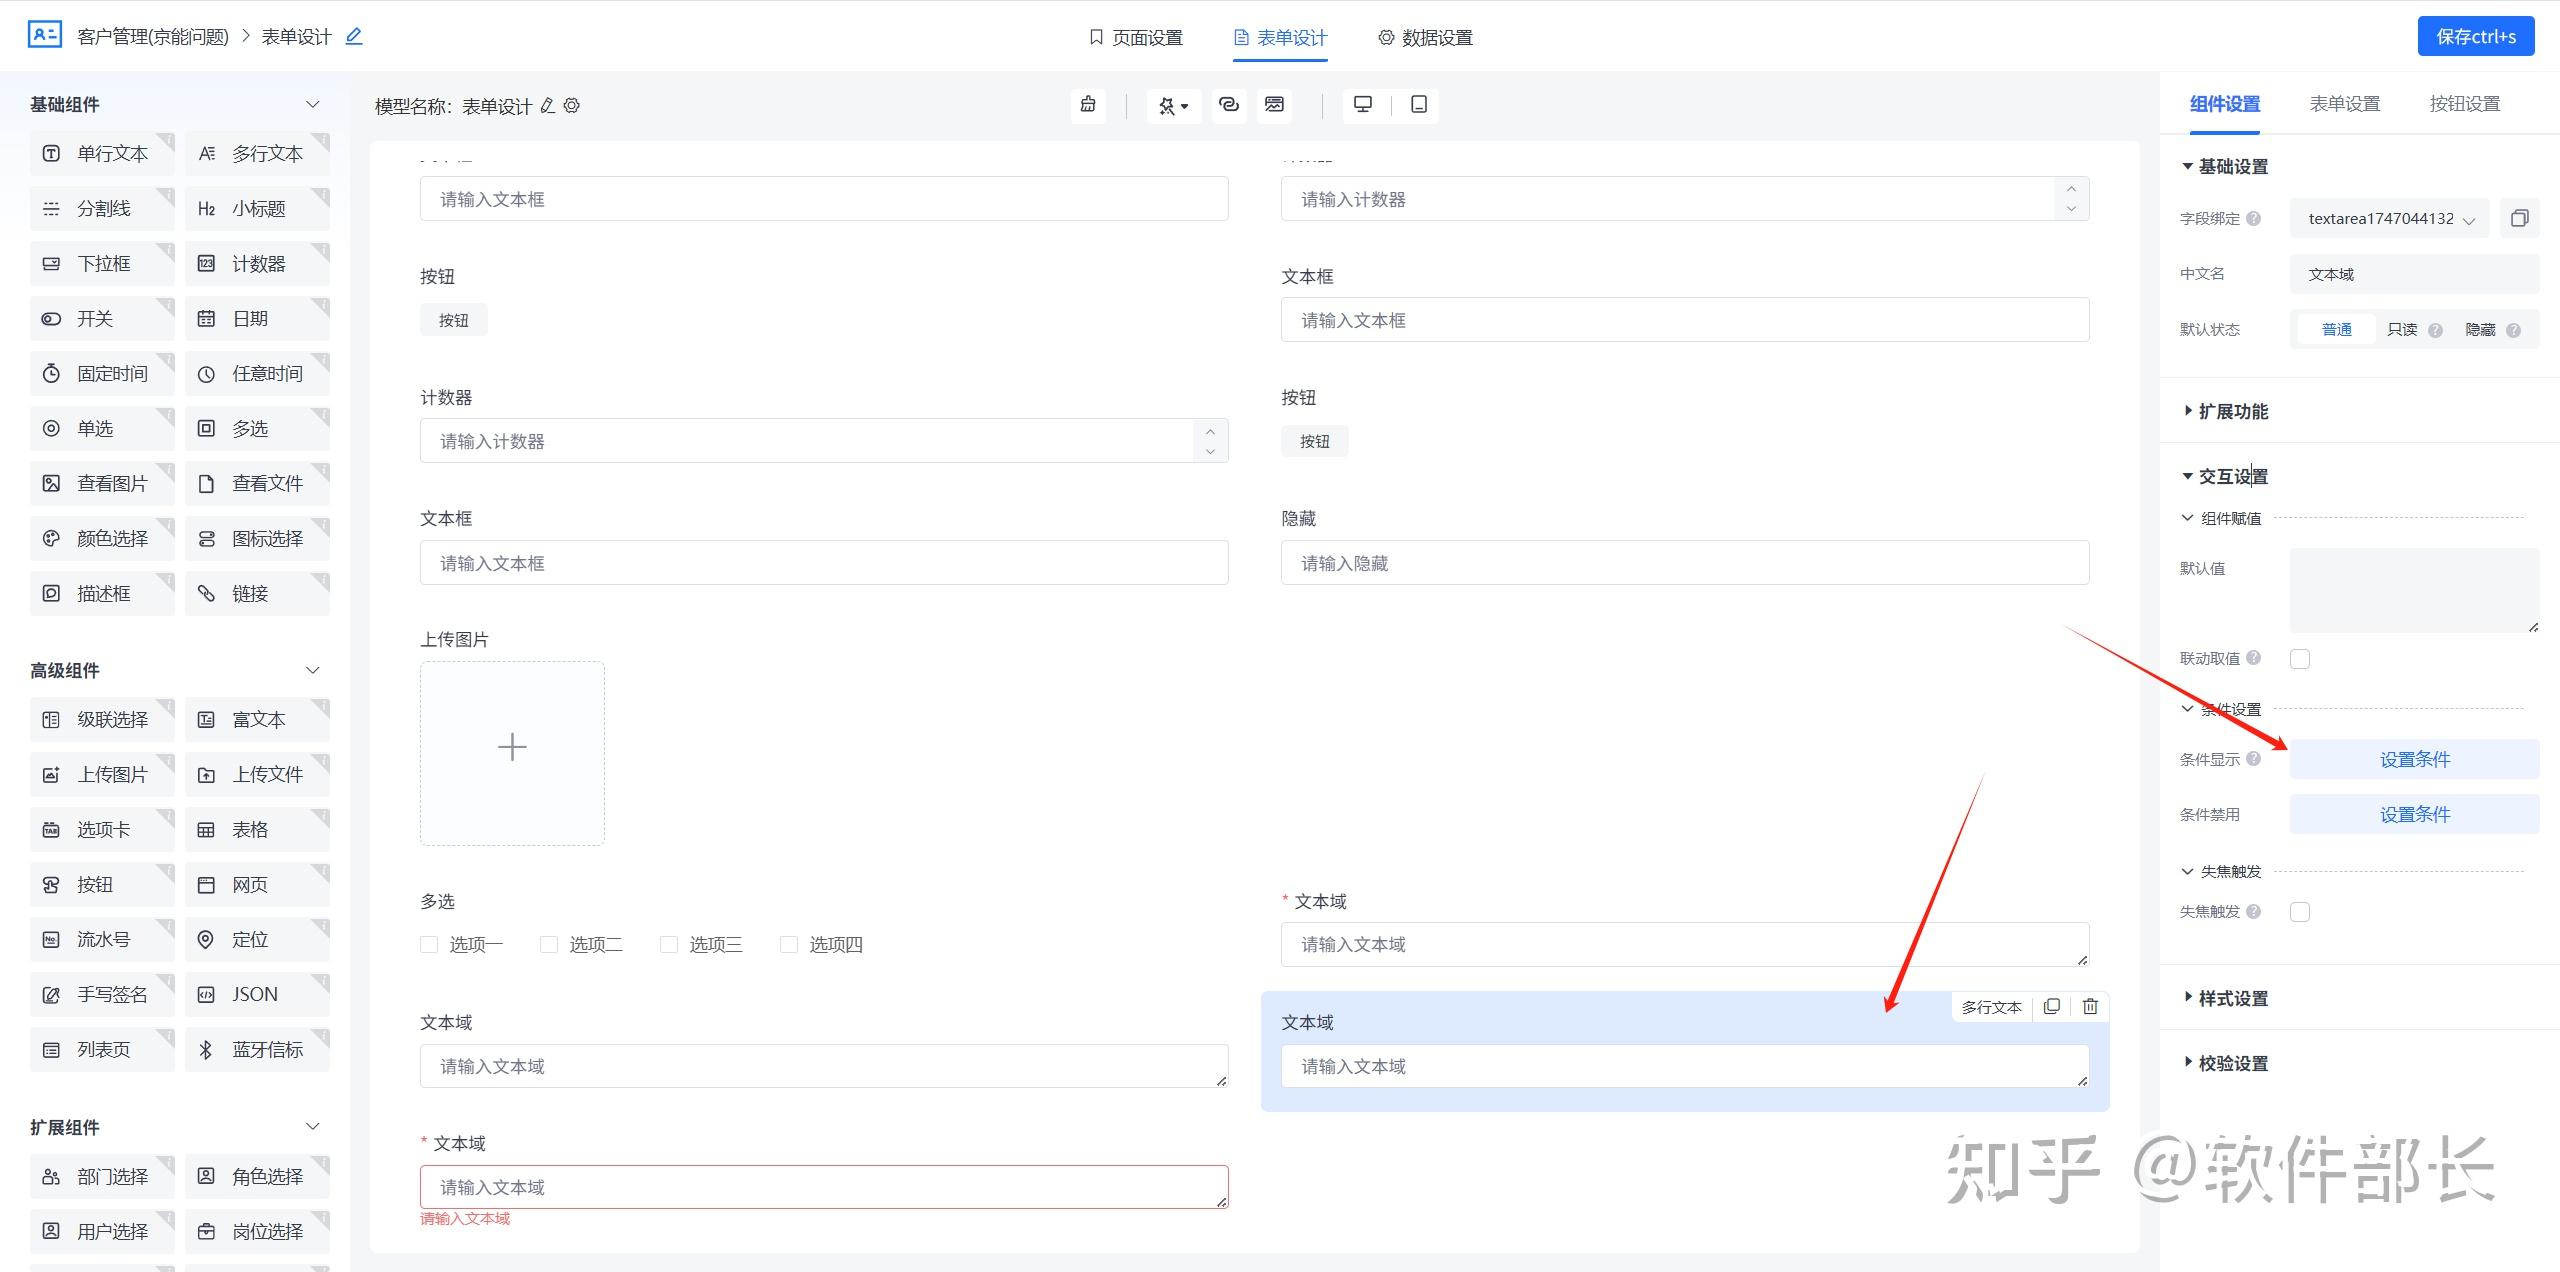Click 设置条件 next to 条件显示
The width and height of the screenshot is (2560, 1272).
click(x=2414, y=758)
